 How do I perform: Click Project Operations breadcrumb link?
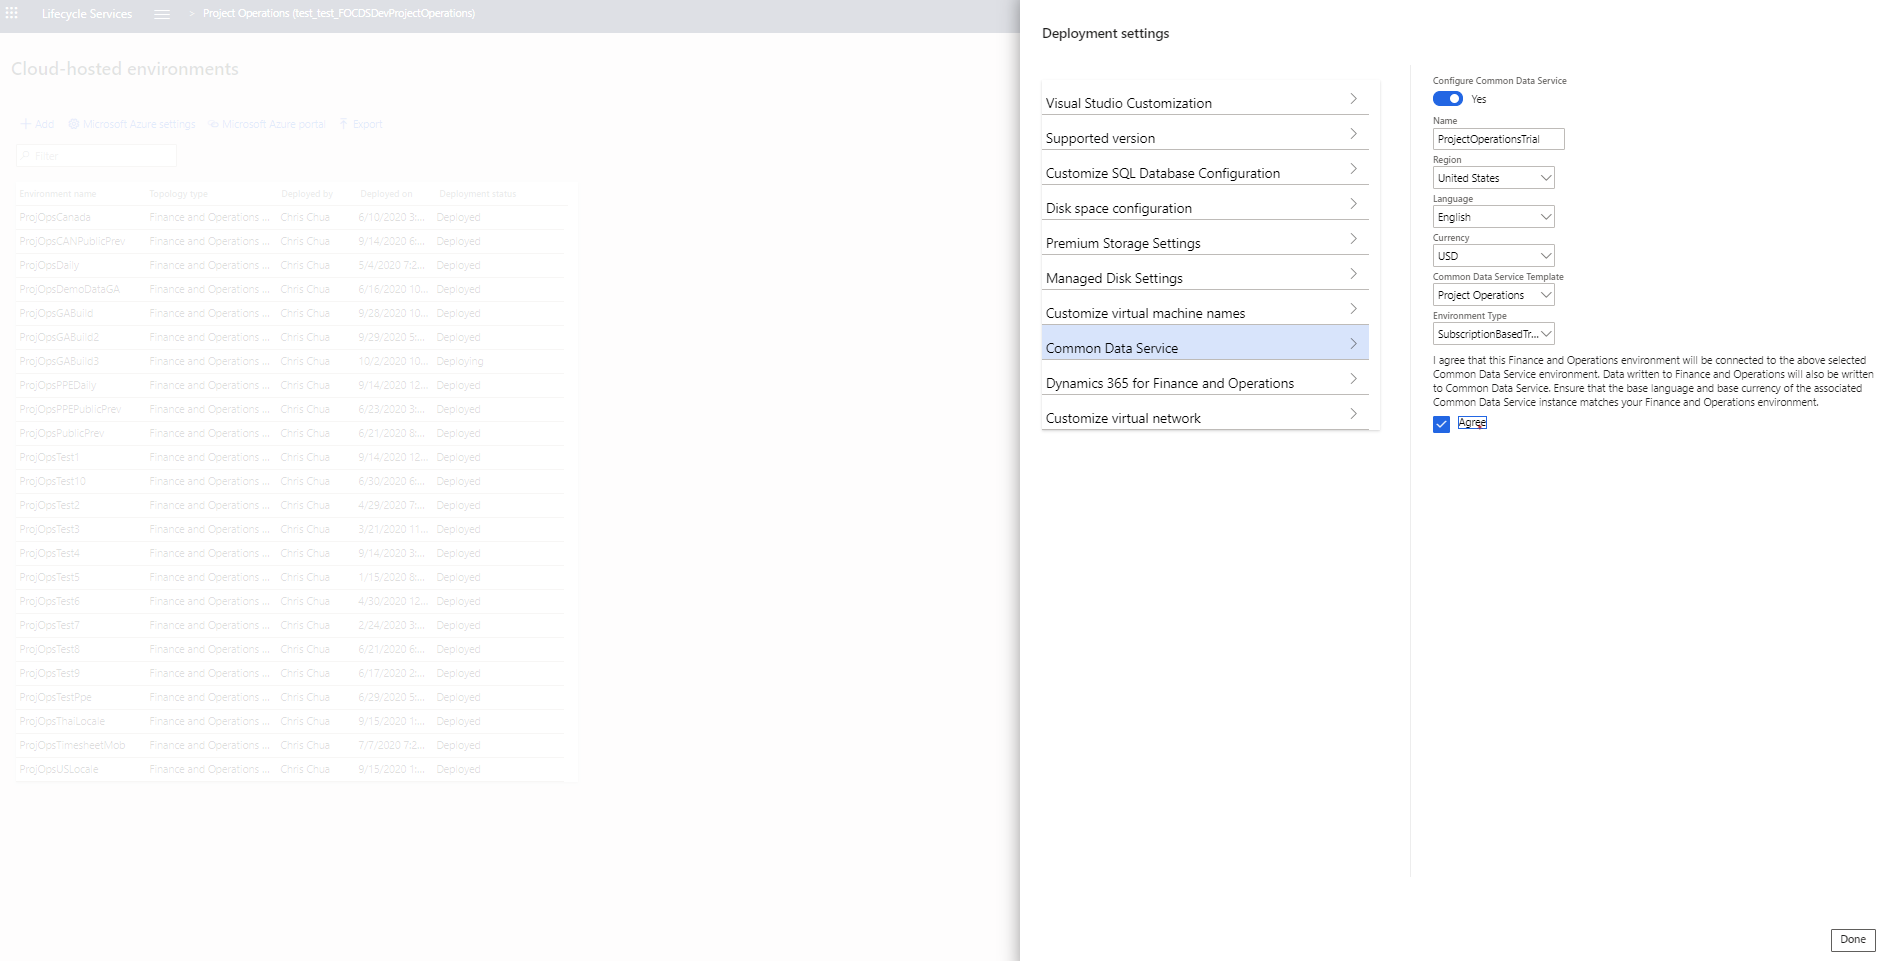[x=339, y=14]
